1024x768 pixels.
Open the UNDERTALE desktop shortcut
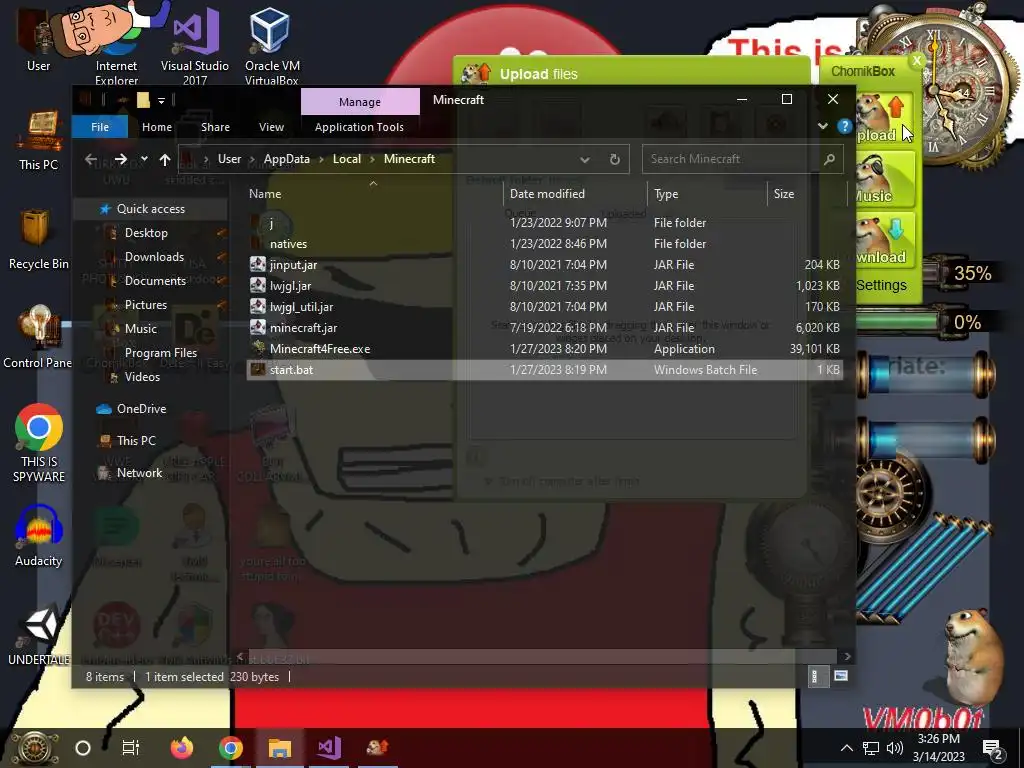pos(39,636)
